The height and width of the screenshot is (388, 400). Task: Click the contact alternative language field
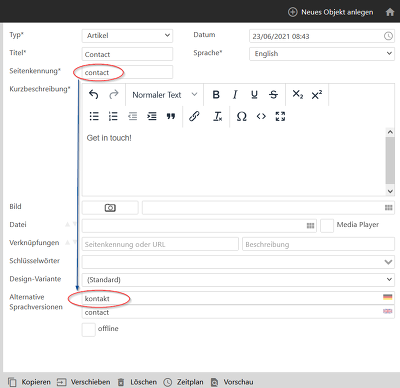click(x=238, y=312)
